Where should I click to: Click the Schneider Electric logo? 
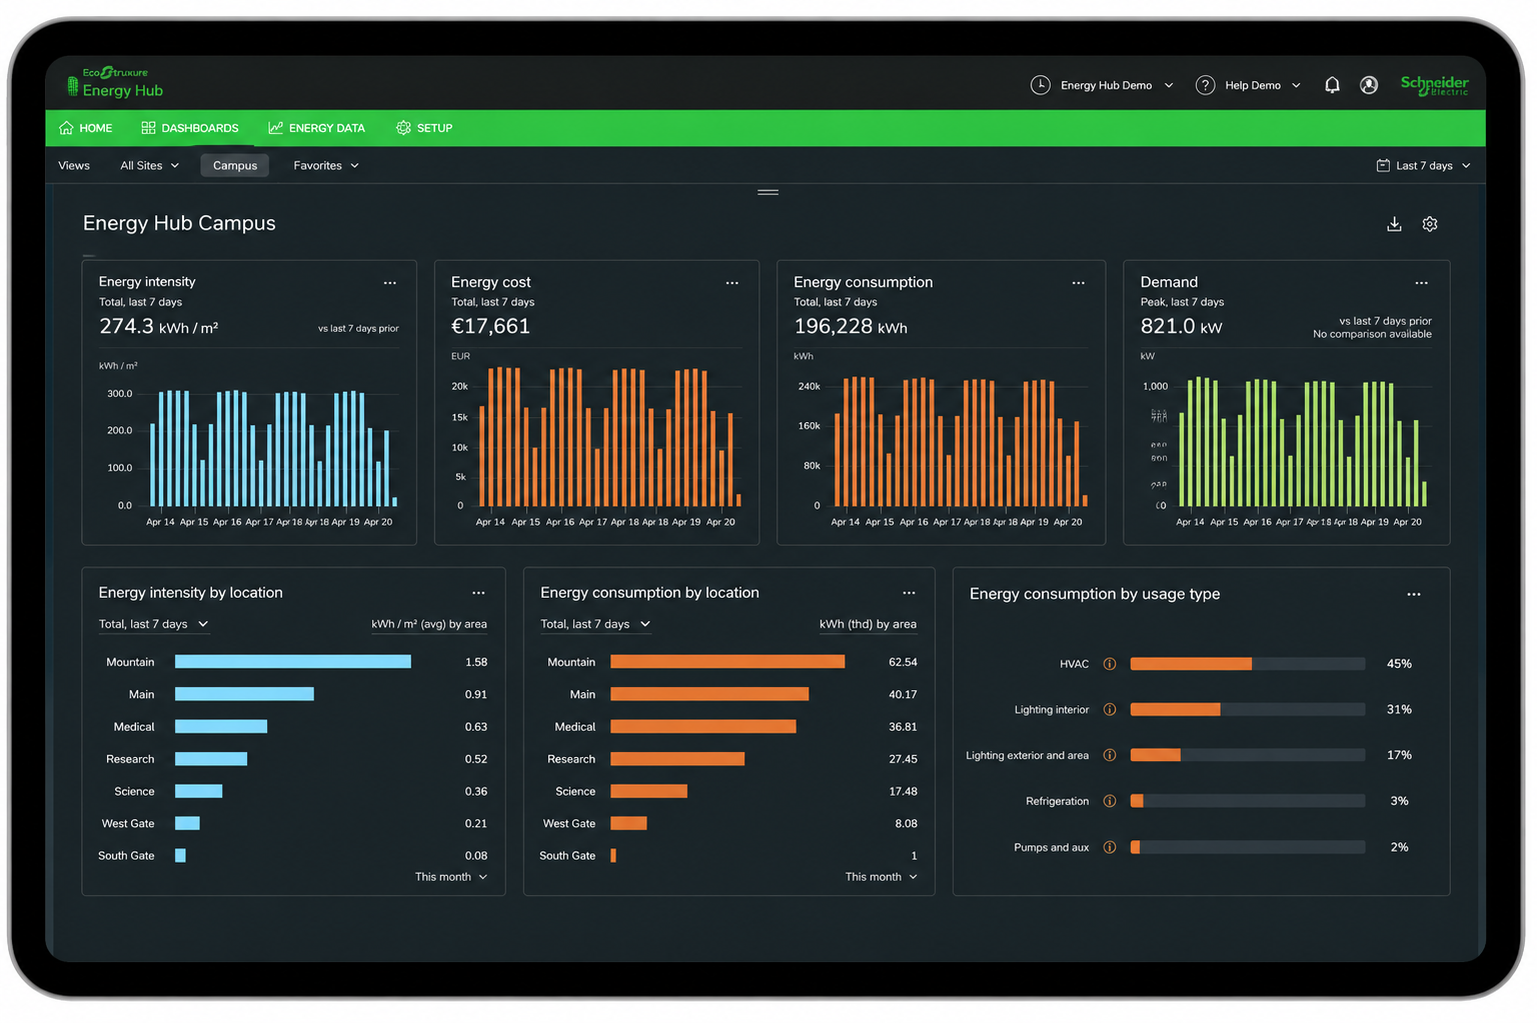point(1434,85)
